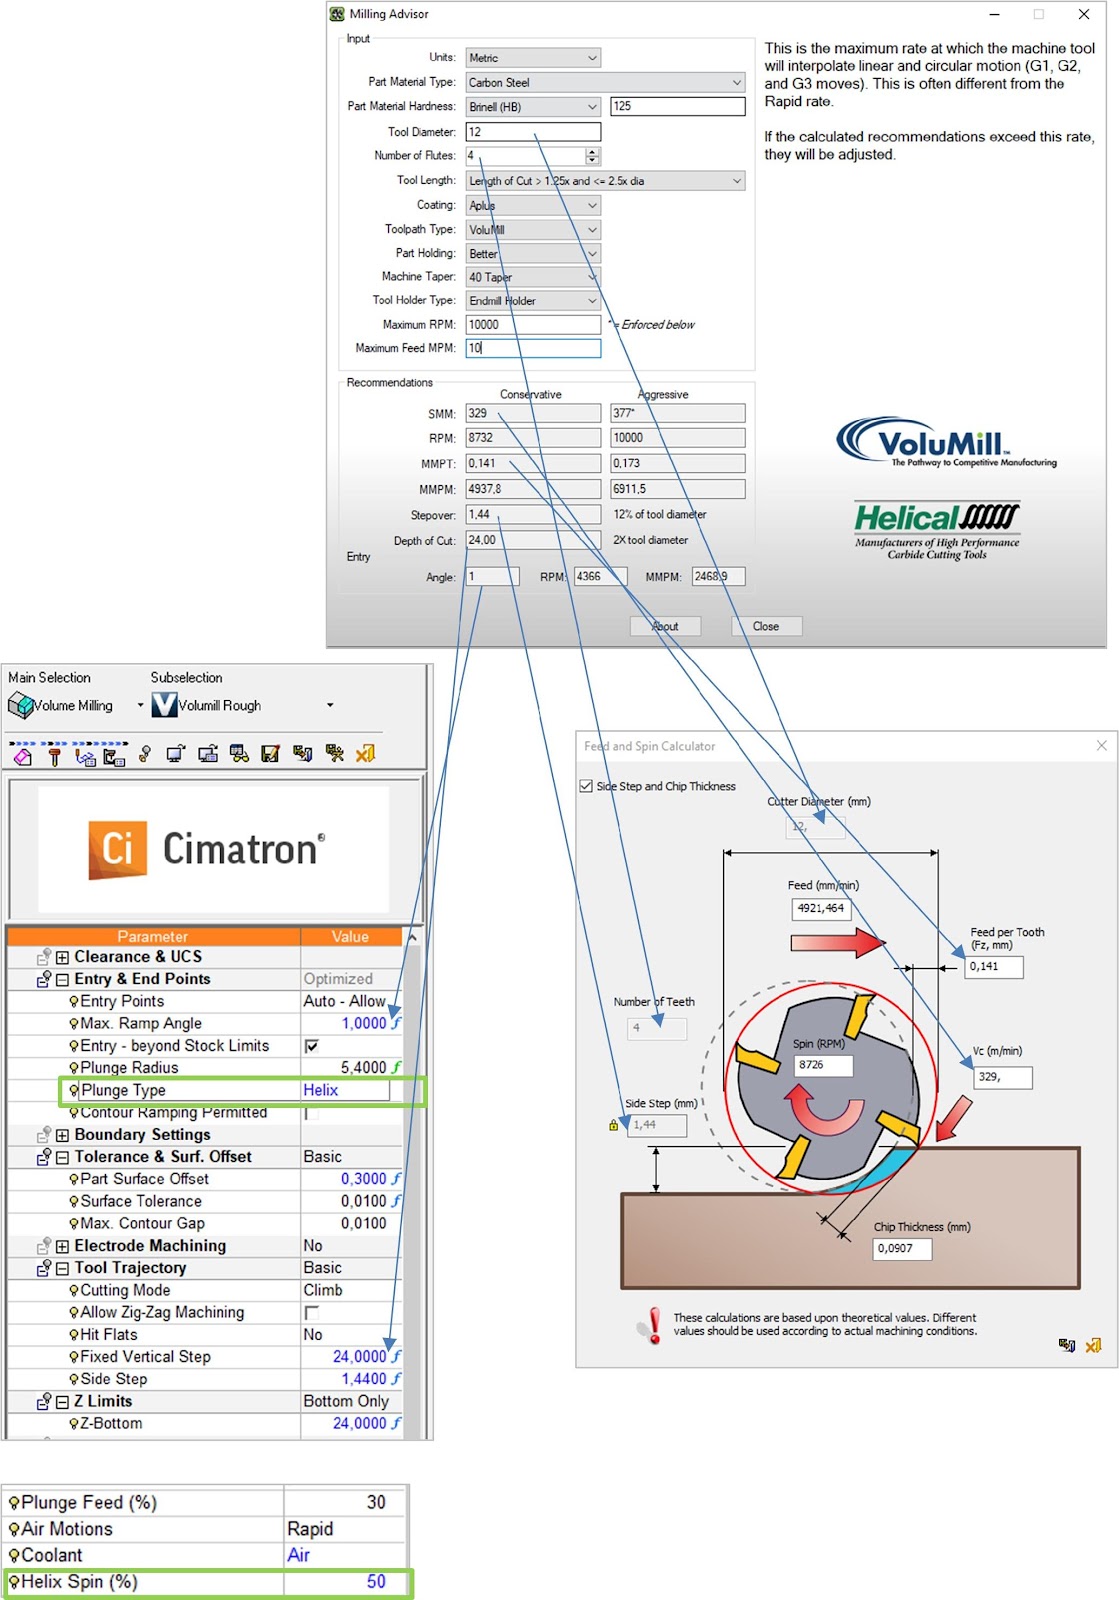The image size is (1119, 1600).
Task: Open the Tool Length dropdown
Action: (606, 181)
